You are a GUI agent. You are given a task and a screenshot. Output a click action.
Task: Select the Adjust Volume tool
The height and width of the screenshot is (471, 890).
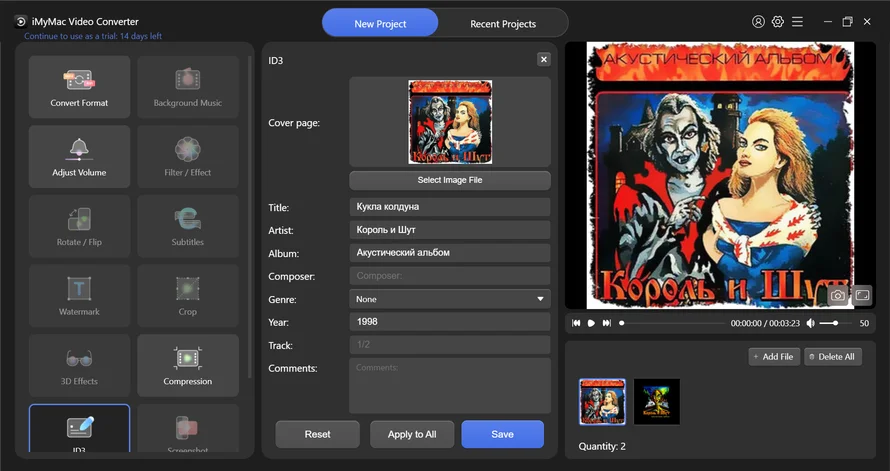coord(79,157)
